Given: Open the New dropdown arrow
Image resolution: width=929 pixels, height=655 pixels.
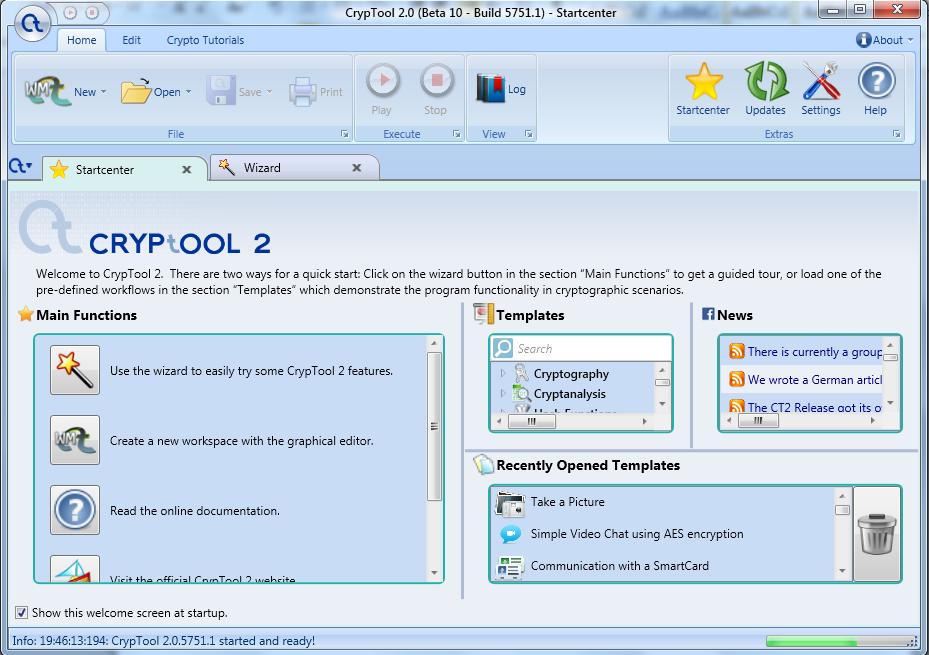Looking at the screenshot, I should (103, 92).
